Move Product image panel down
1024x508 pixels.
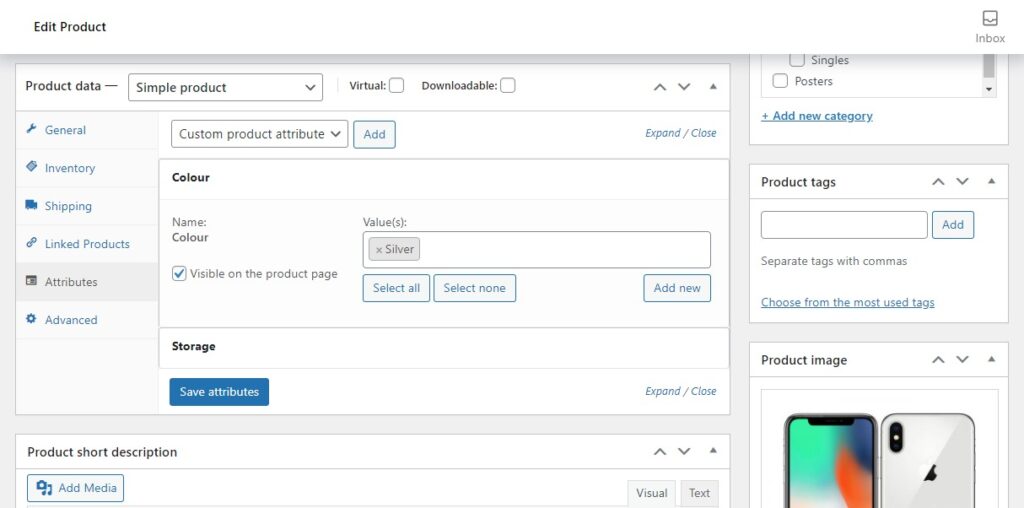[962, 359]
